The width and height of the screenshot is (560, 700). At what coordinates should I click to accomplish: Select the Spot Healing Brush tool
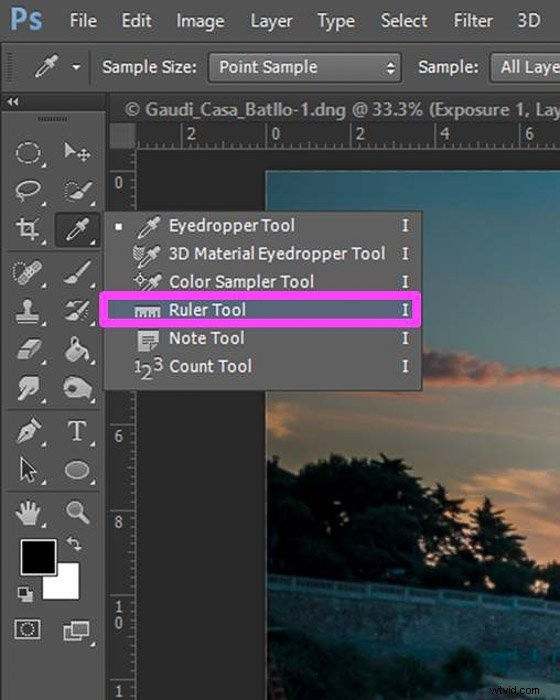[29, 272]
